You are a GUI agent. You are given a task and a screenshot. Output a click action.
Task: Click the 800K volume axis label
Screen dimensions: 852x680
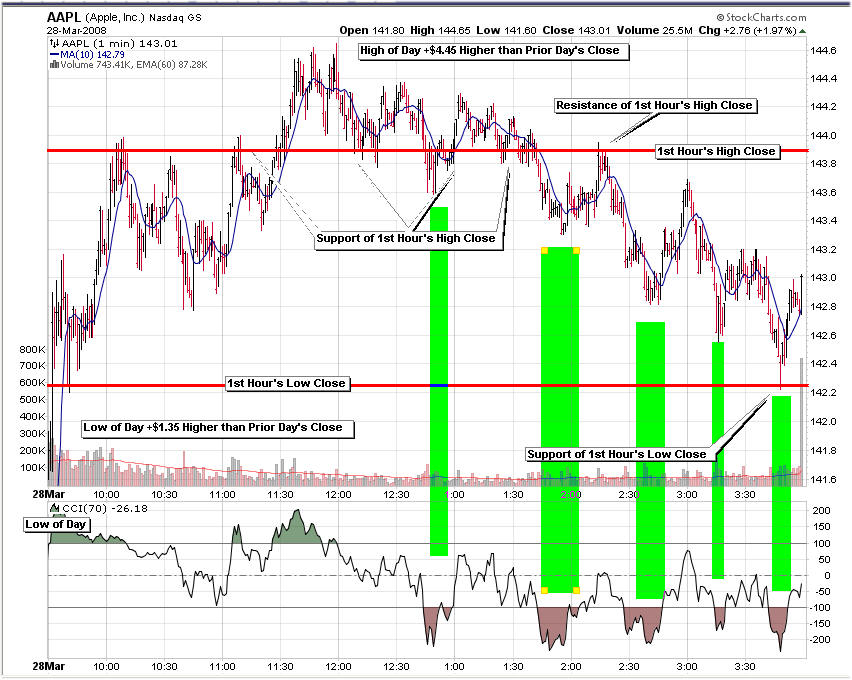coord(33,349)
